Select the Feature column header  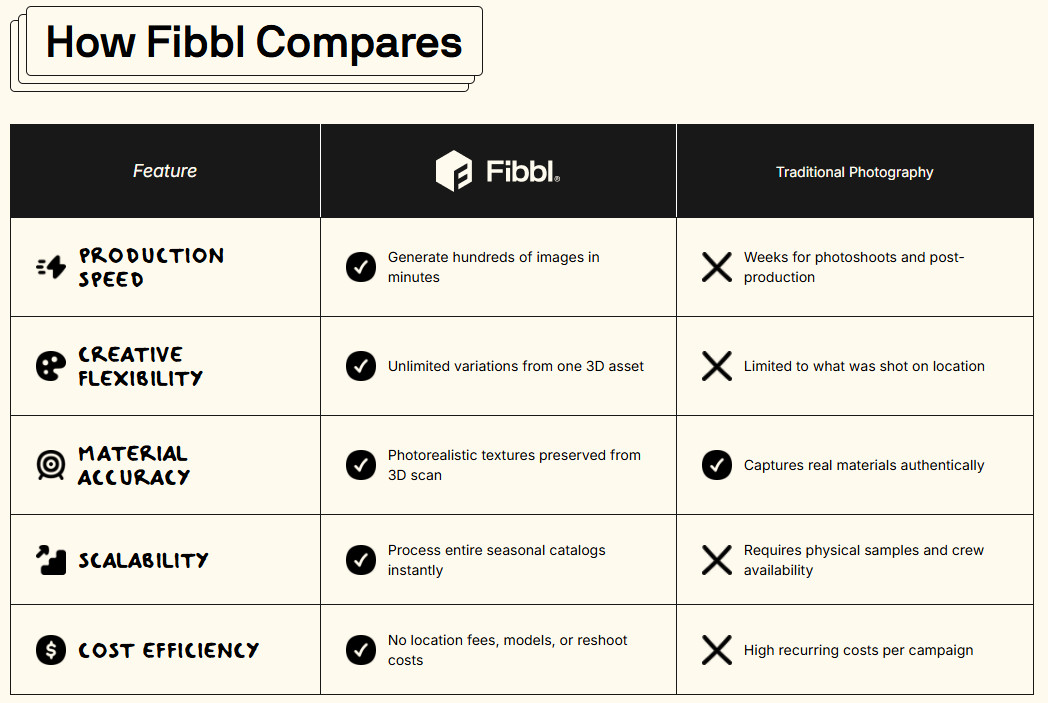tap(165, 171)
